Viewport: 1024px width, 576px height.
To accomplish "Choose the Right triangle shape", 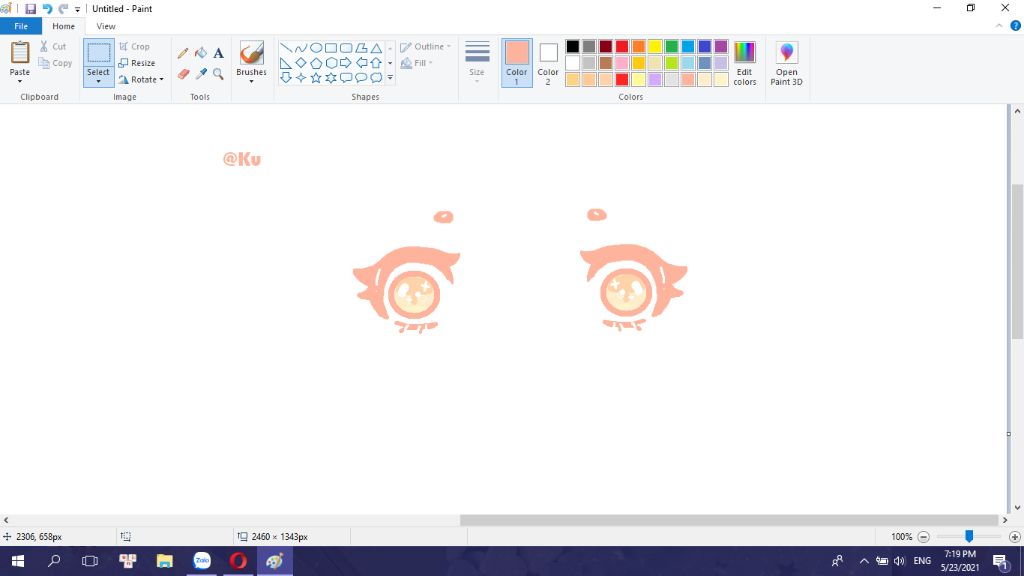I will point(285,63).
